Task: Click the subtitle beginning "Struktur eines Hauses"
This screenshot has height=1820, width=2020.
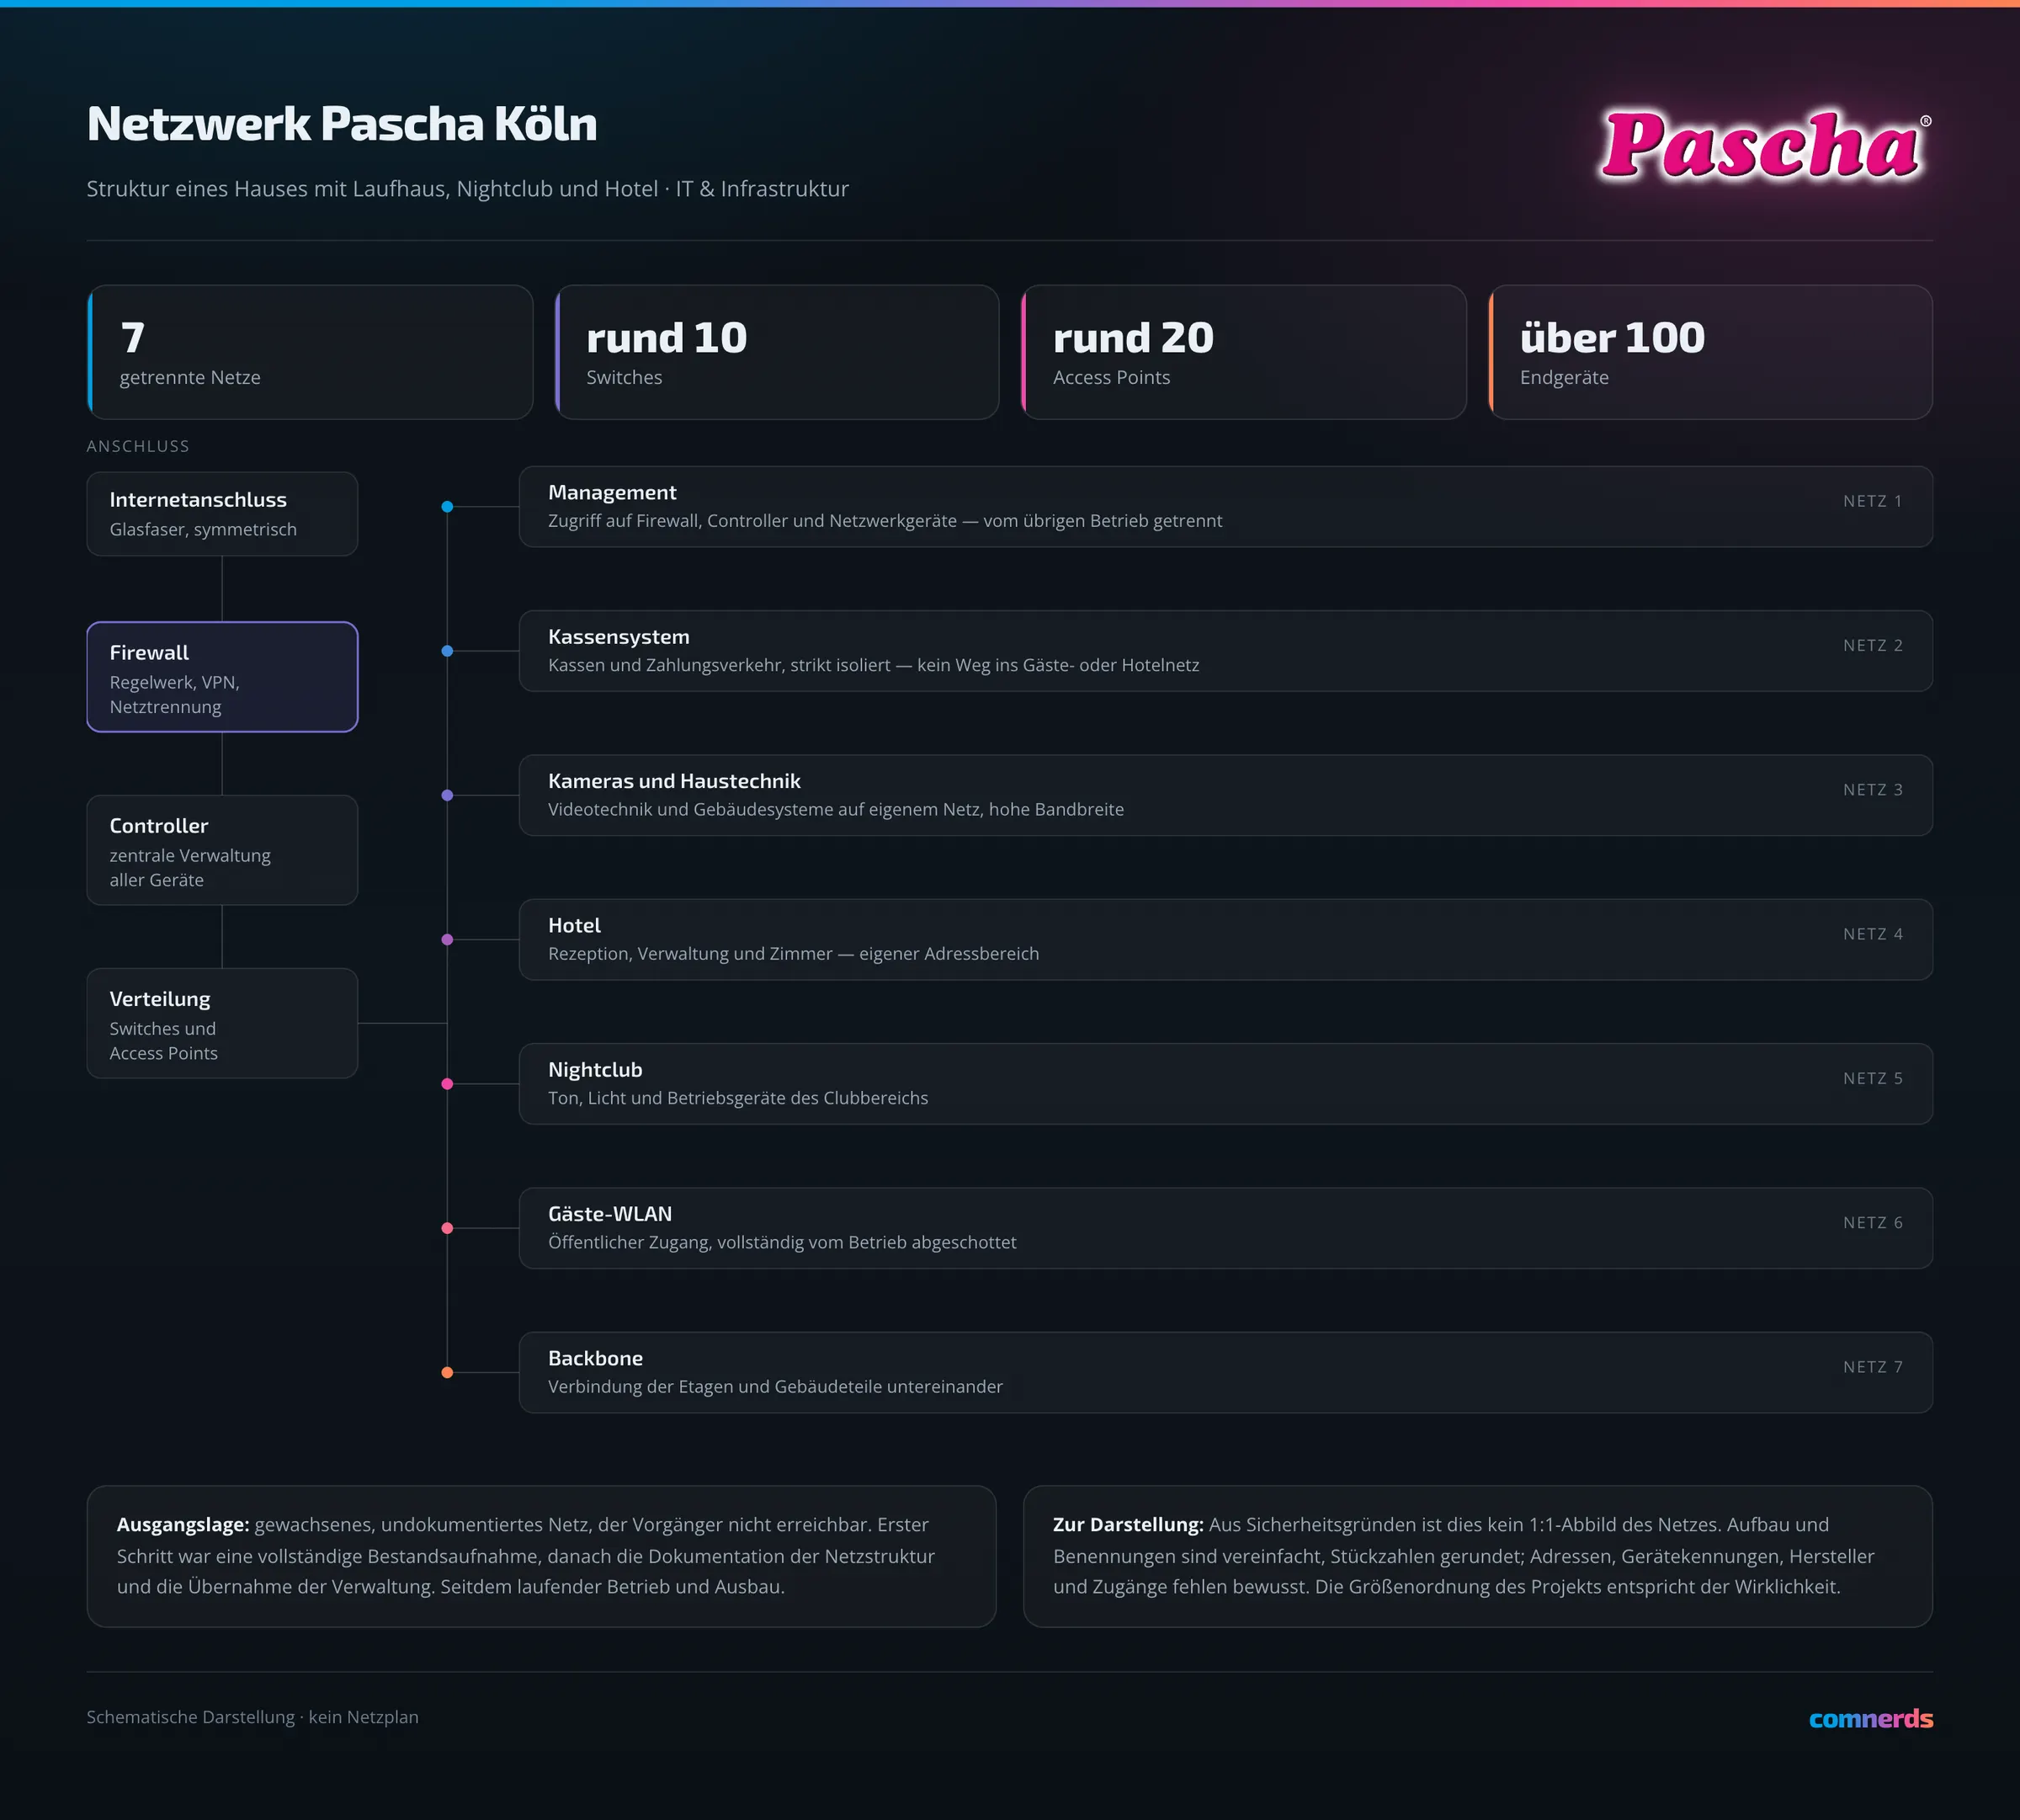Action: [467, 189]
